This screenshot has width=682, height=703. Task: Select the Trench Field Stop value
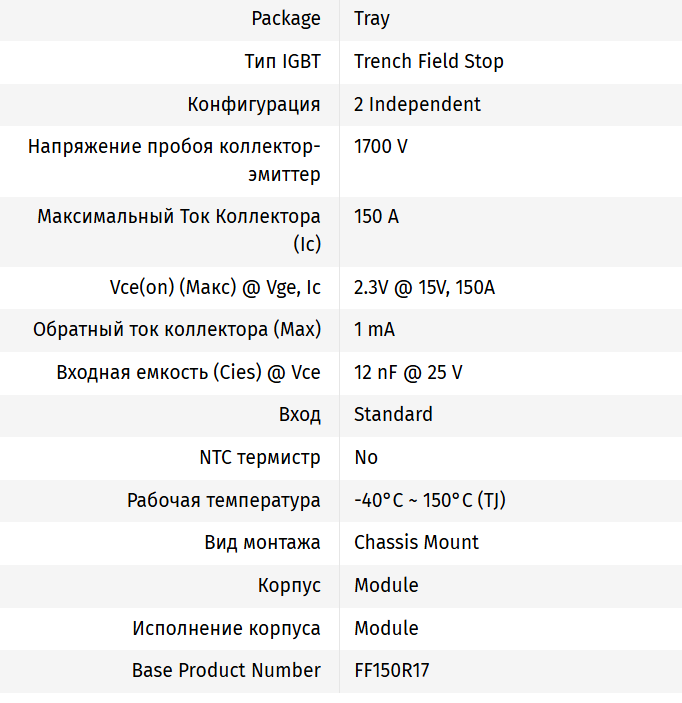[429, 61]
